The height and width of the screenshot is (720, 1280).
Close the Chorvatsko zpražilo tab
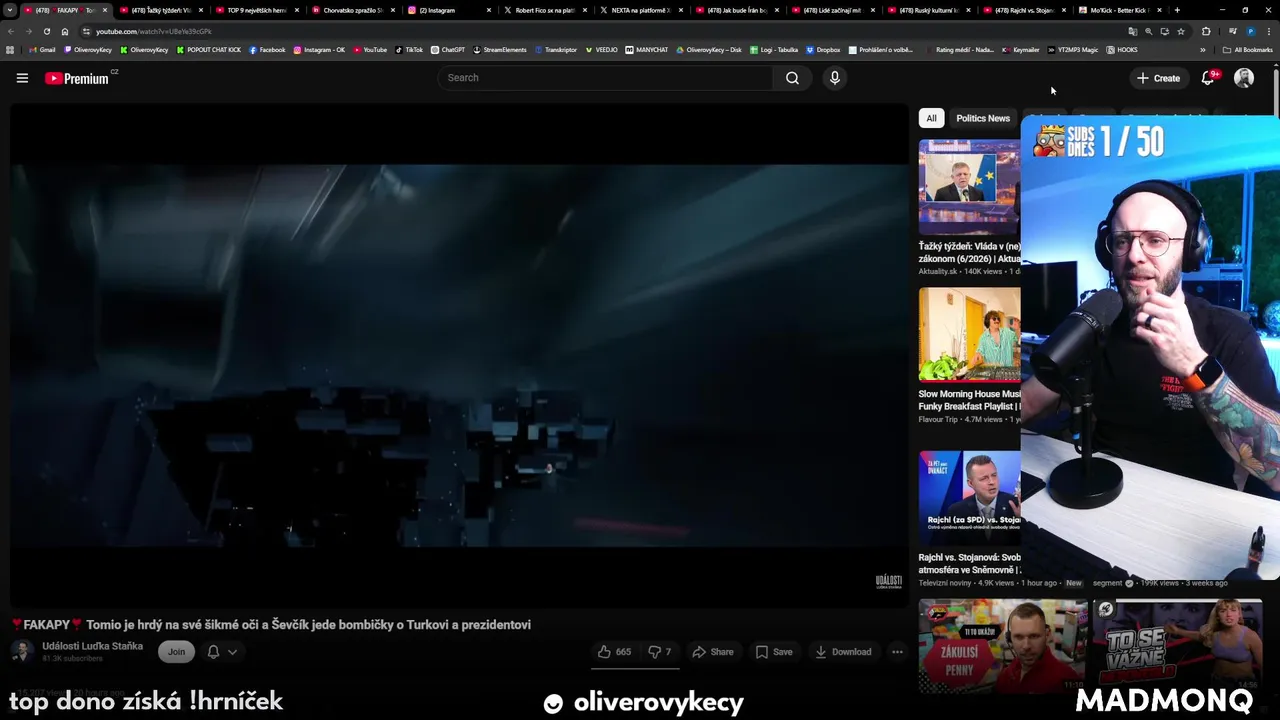point(393,10)
